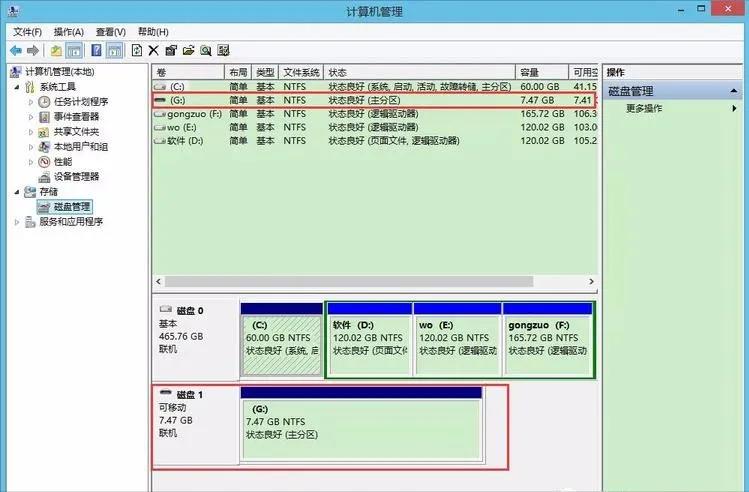The width and height of the screenshot is (749, 492).
Task: Select the 软件 (D:) partition block in disk map
Action: coord(369,340)
